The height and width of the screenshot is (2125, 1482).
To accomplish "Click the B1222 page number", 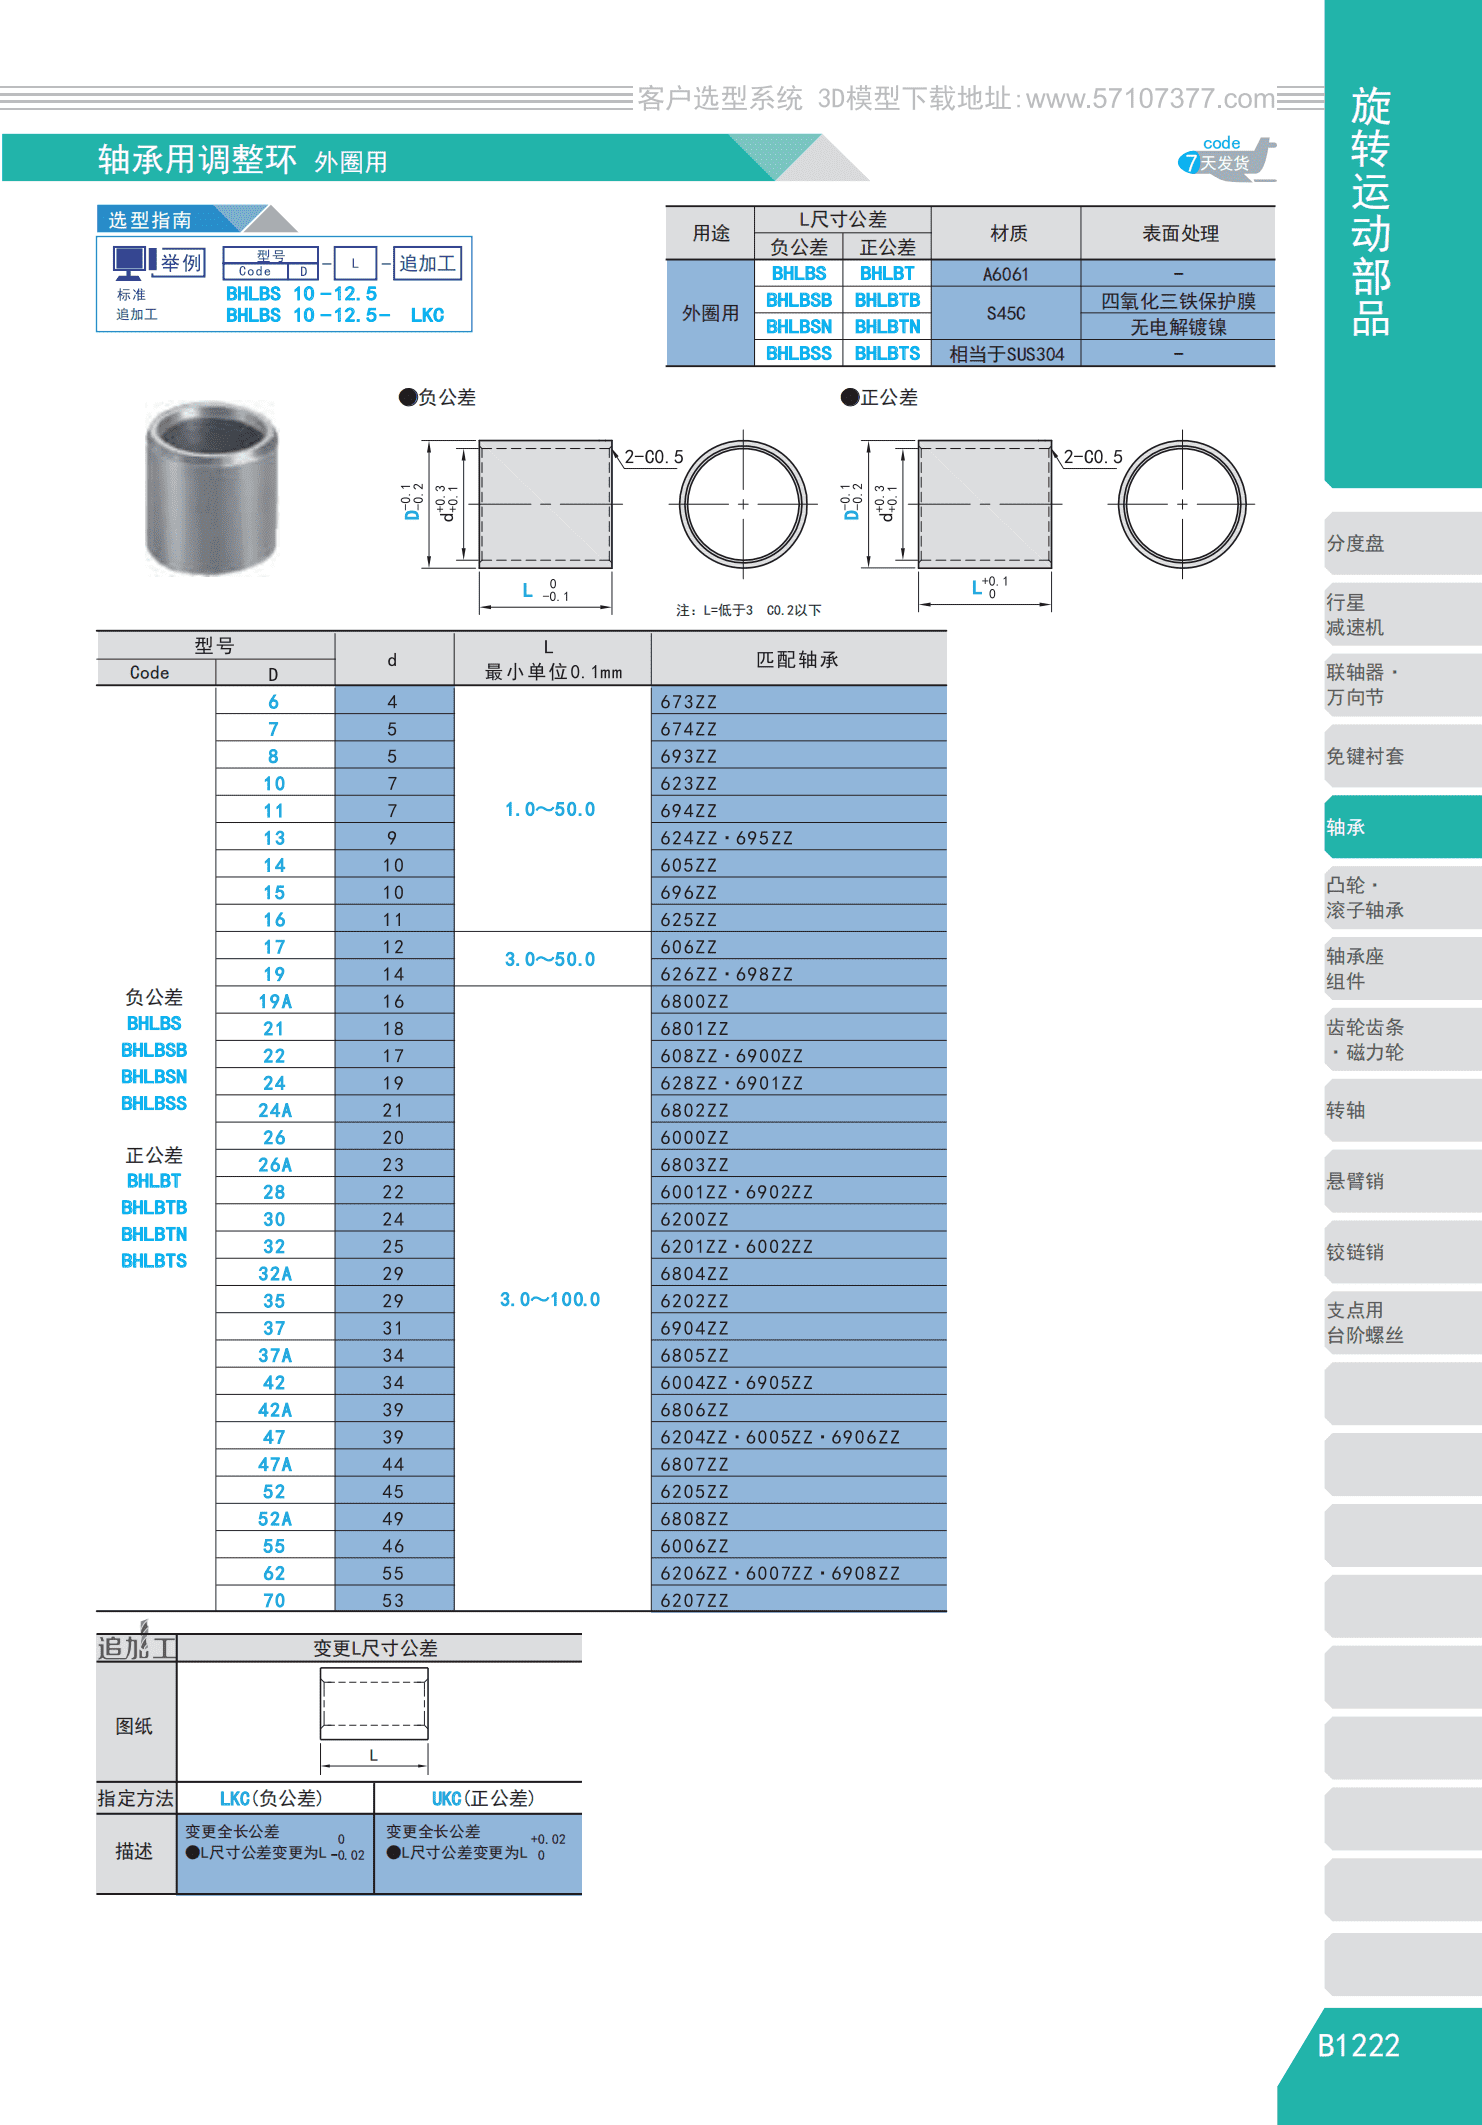I will [1358, 2045].
